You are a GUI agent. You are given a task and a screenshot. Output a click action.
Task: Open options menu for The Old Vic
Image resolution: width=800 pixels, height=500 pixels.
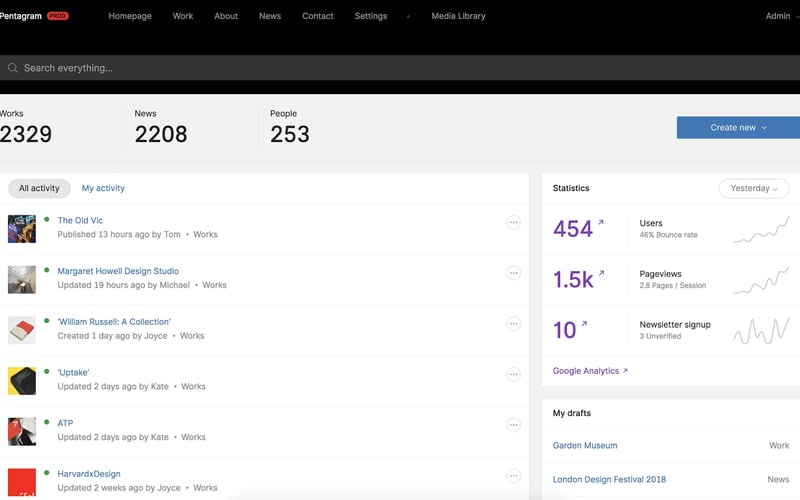(x=513, y=222)
